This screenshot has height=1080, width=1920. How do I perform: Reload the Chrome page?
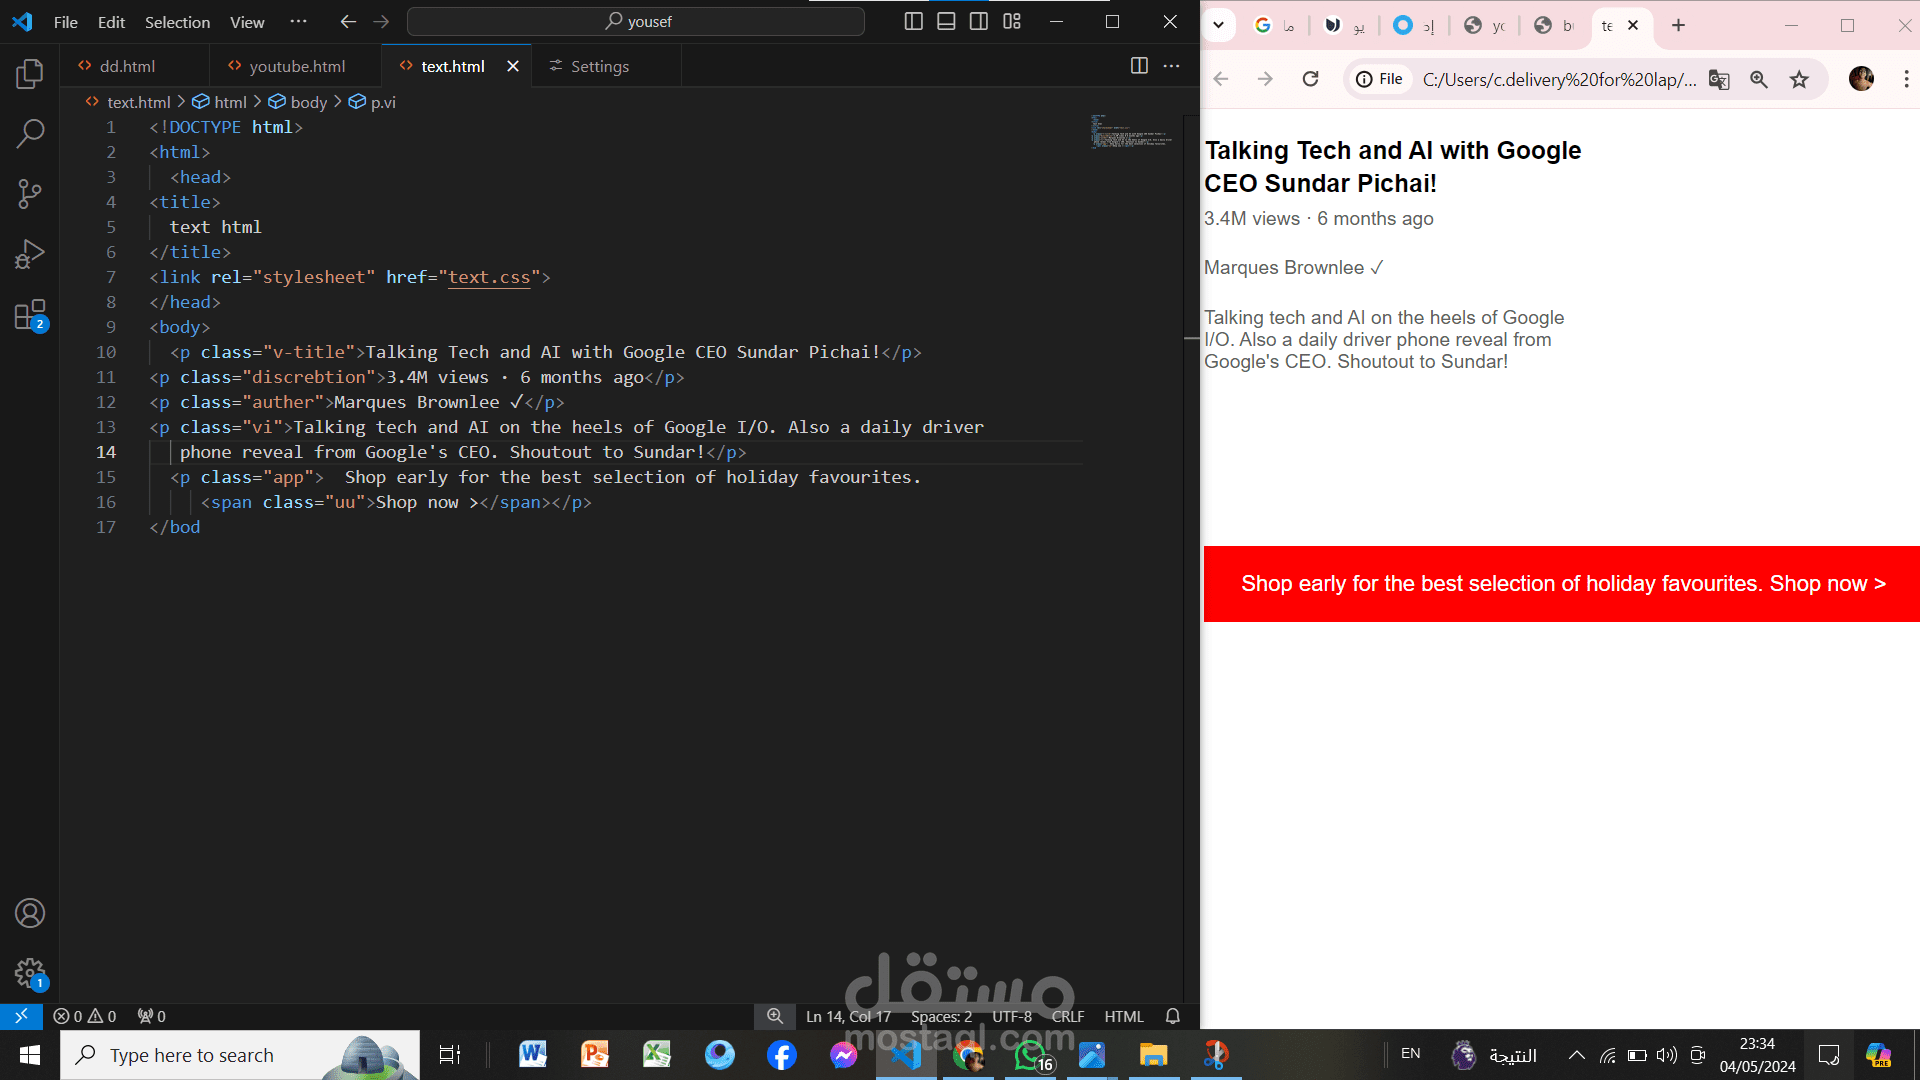point(1310,79)
